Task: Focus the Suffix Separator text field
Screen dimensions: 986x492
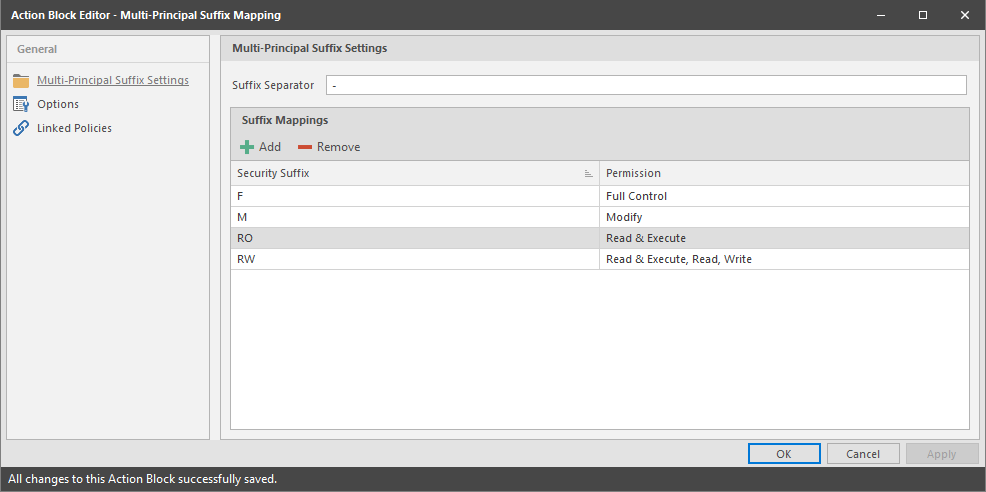Action: 646,85
